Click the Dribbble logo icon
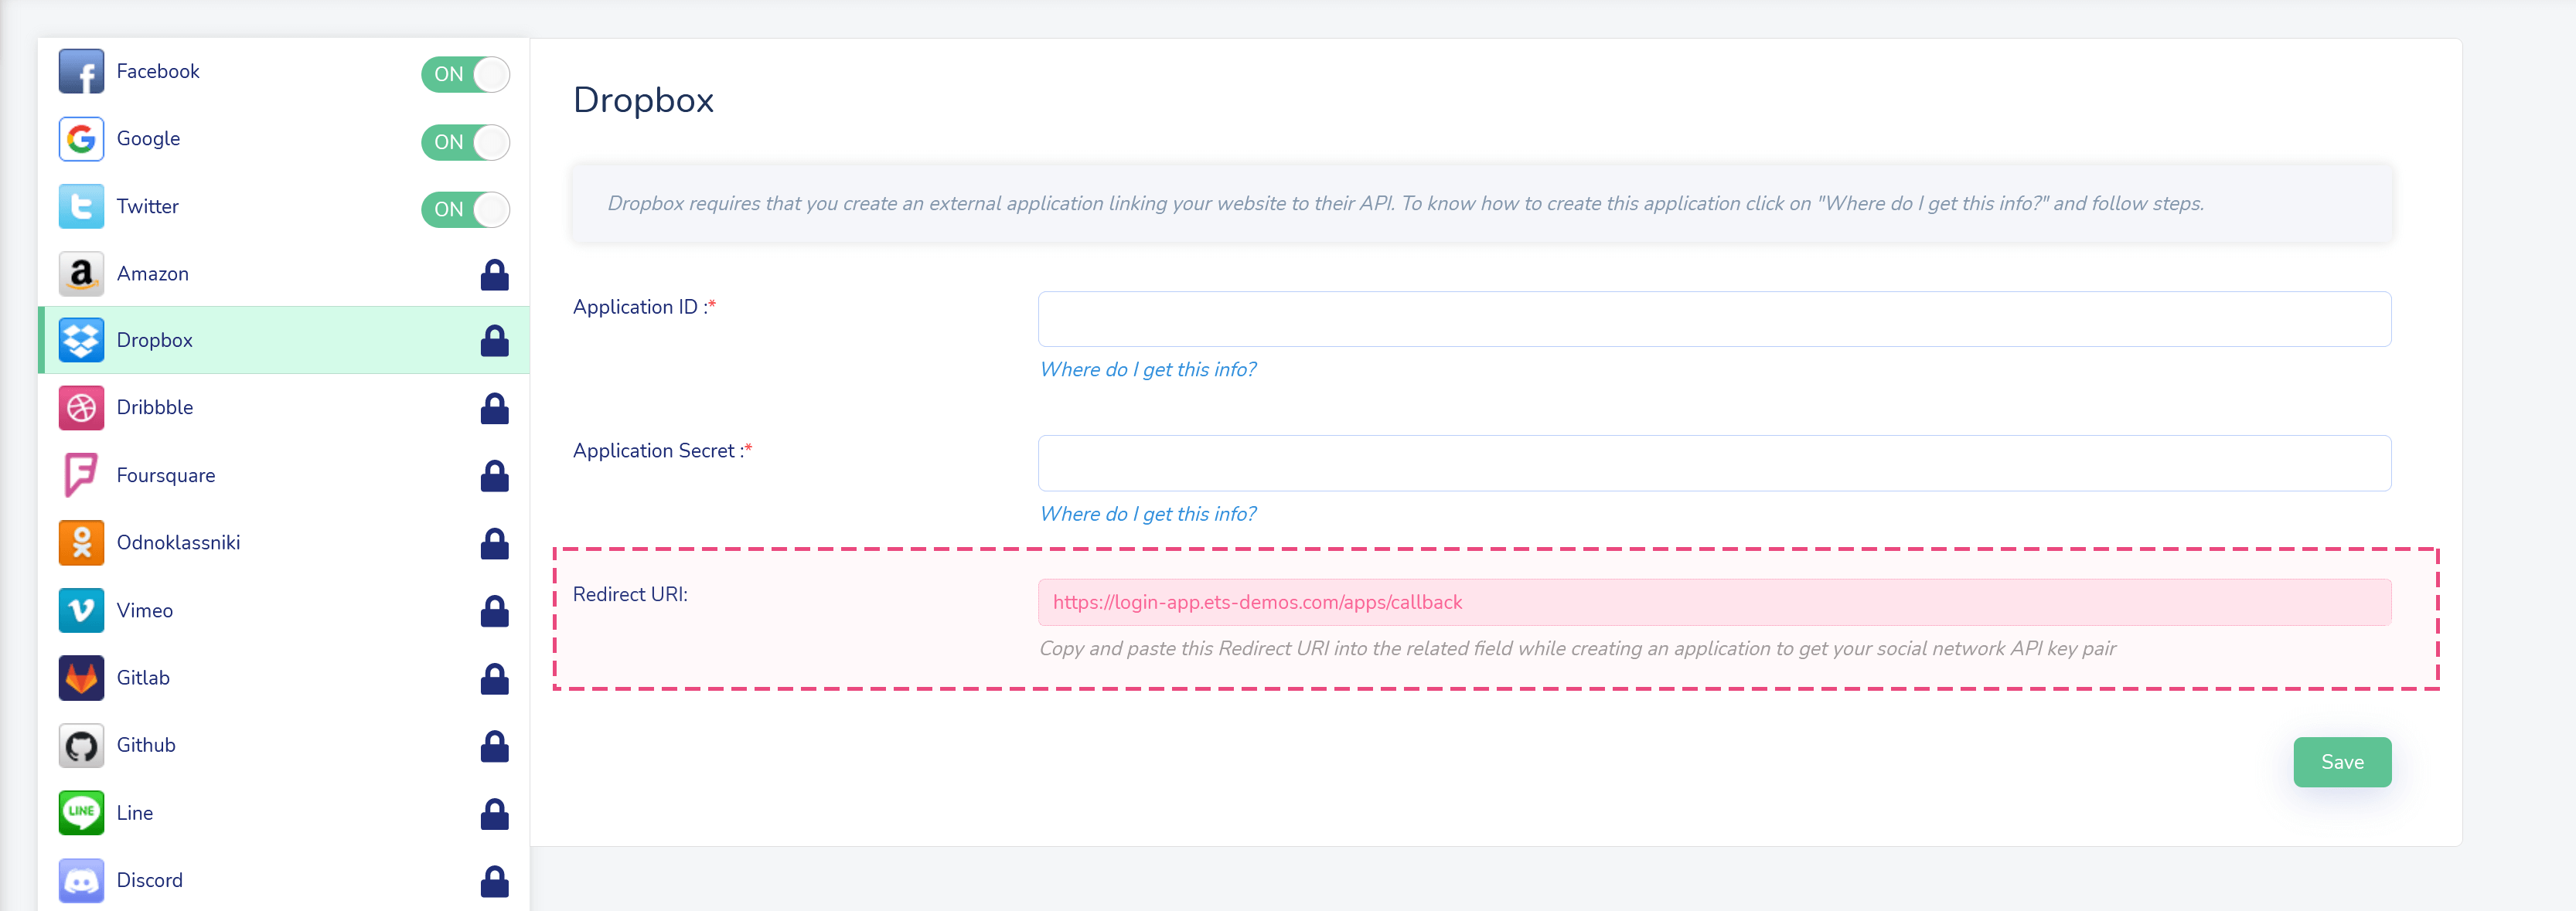The width and height of the screenshot is (2576, 911). [x=81, y=408]
